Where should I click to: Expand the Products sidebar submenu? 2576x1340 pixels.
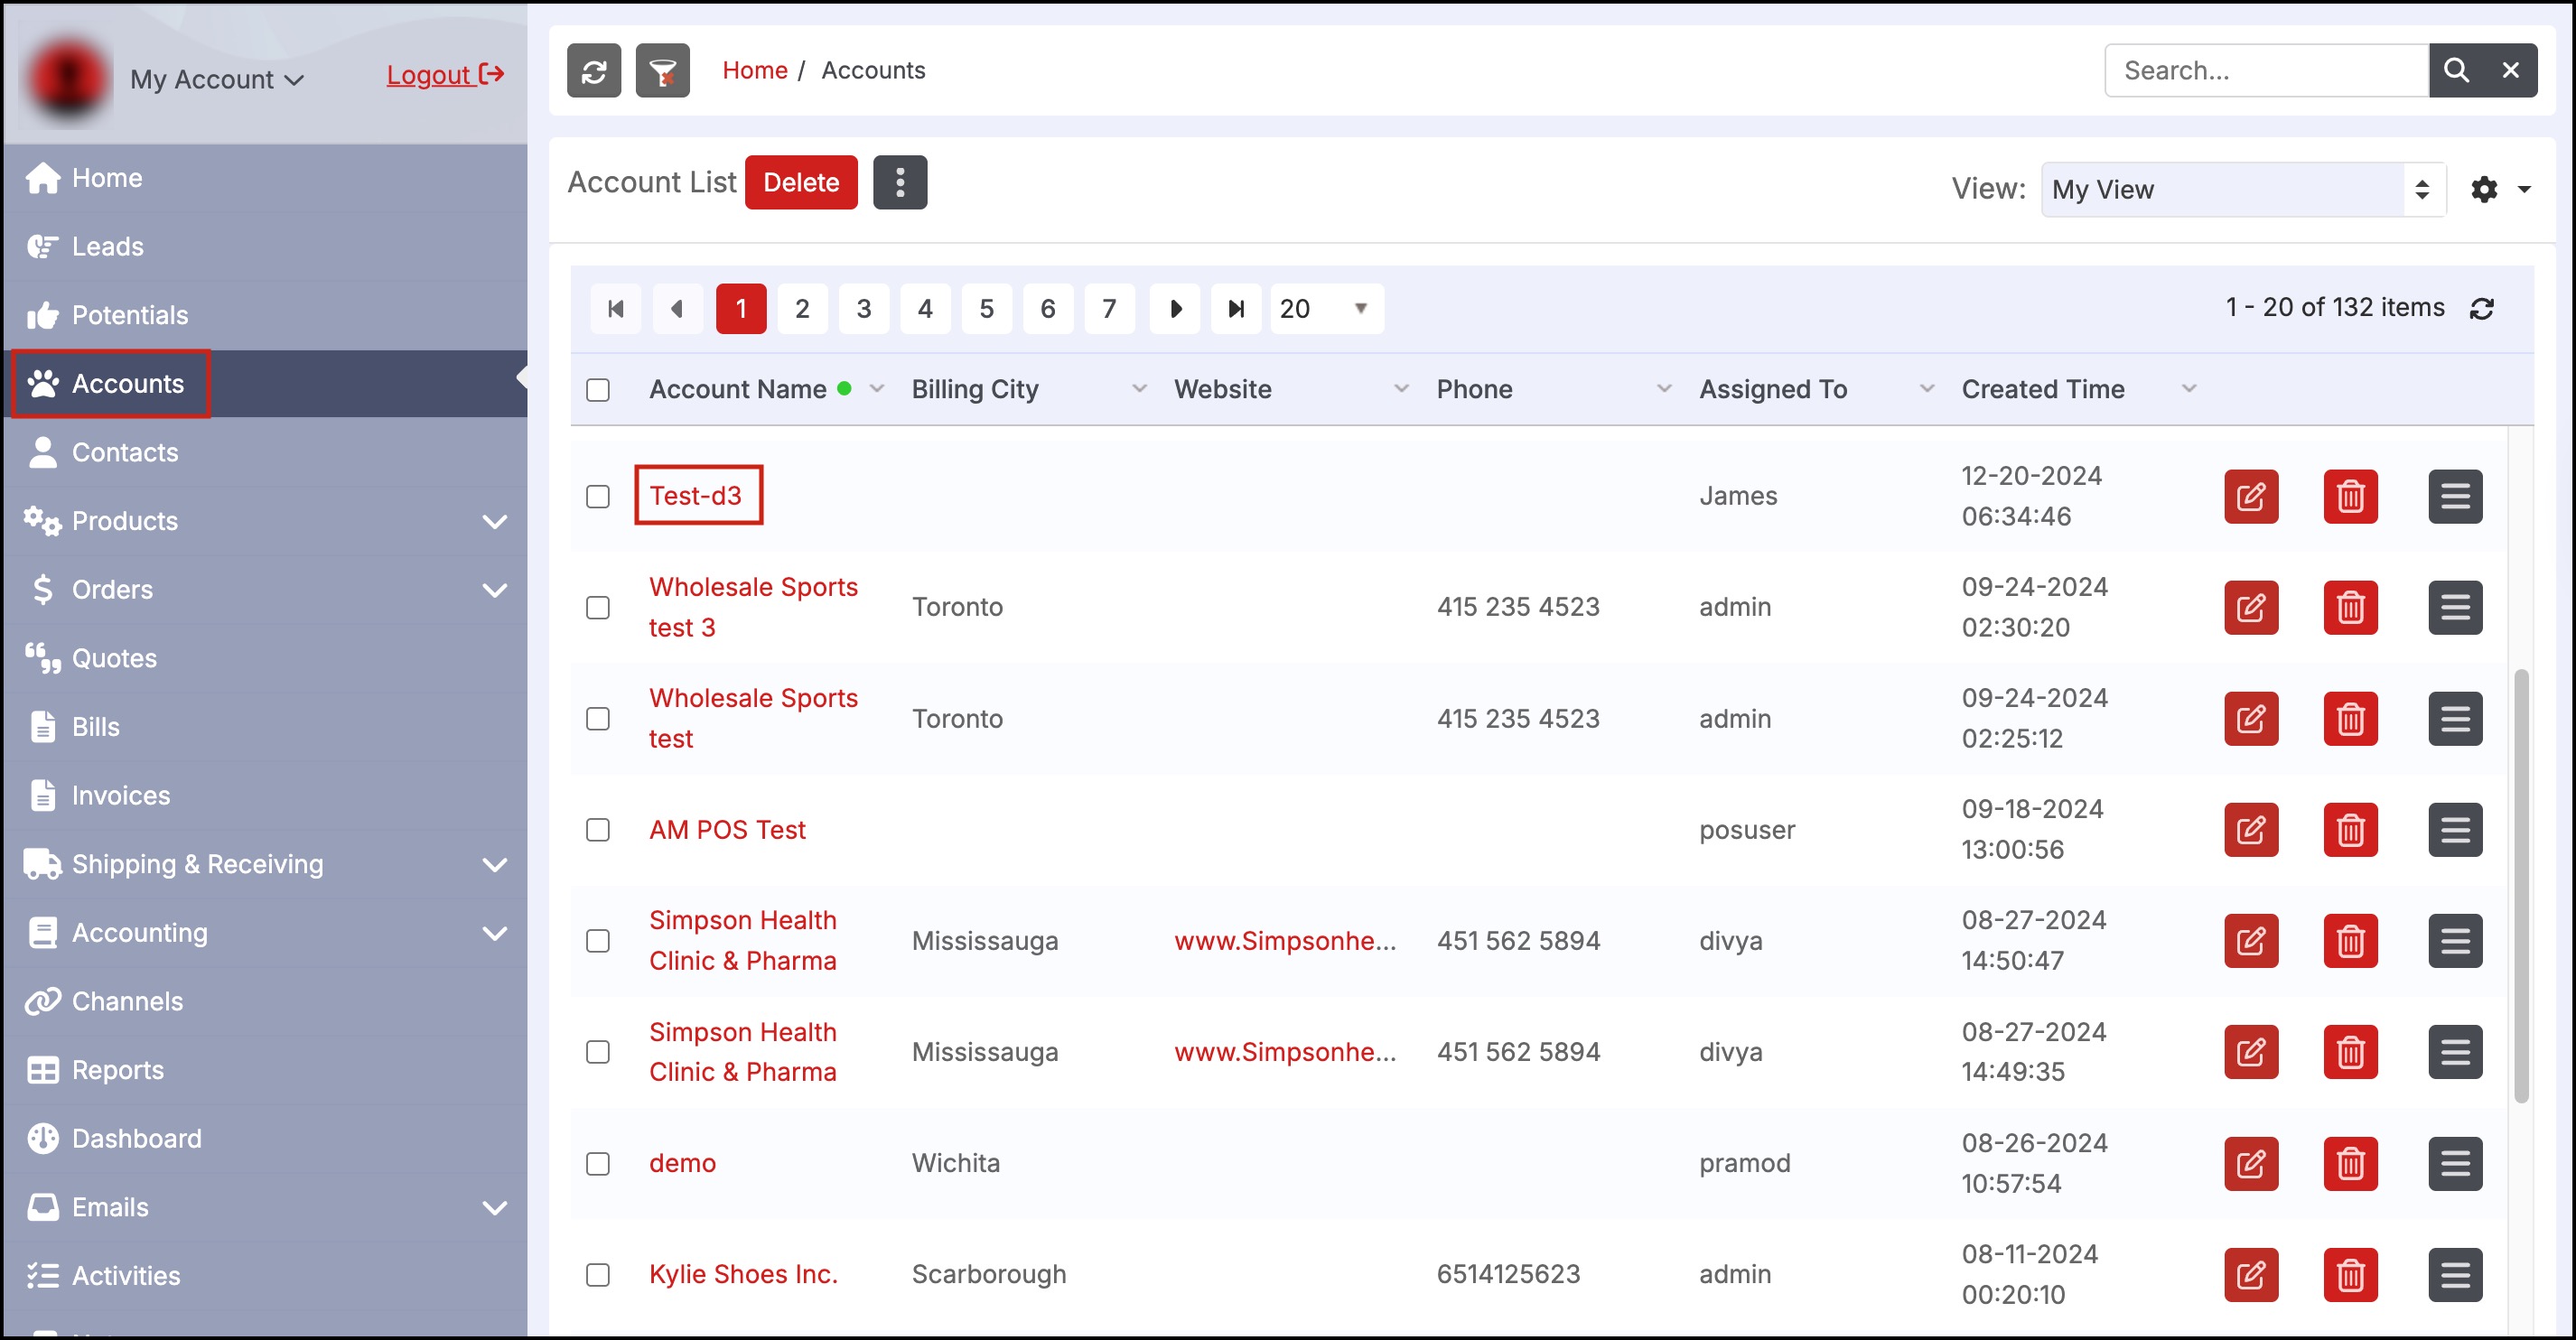(x=494, y=522)
